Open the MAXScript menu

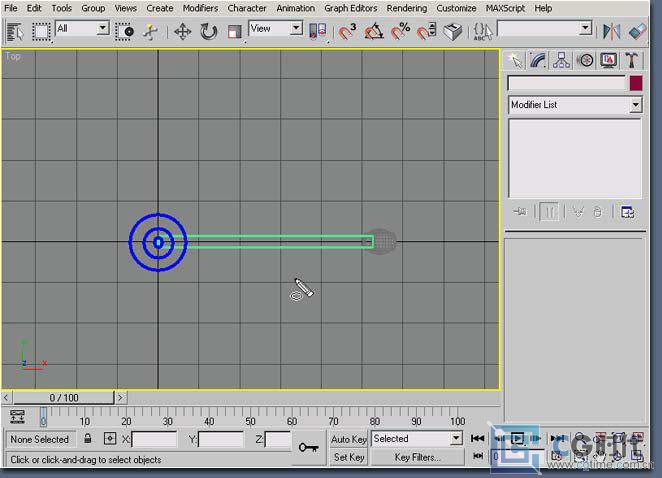pos(505,8)
